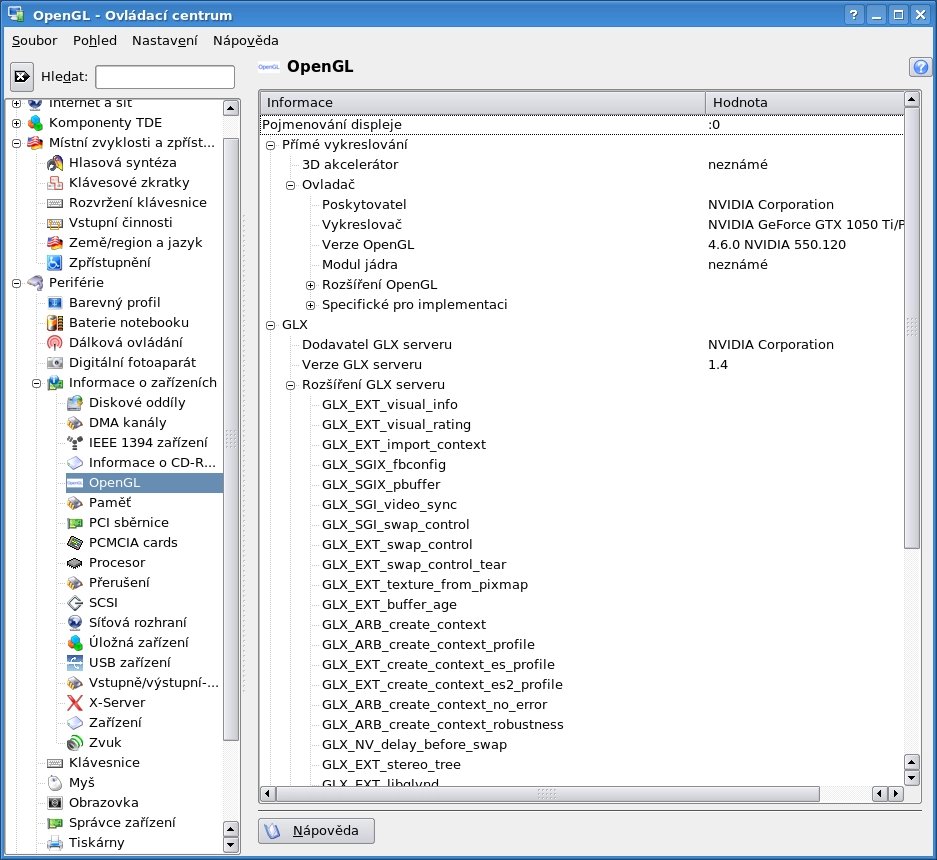The image size is (937, 860).
Task: Click the blue help icon beside the OpenGL header
Action: pos(920,67)
